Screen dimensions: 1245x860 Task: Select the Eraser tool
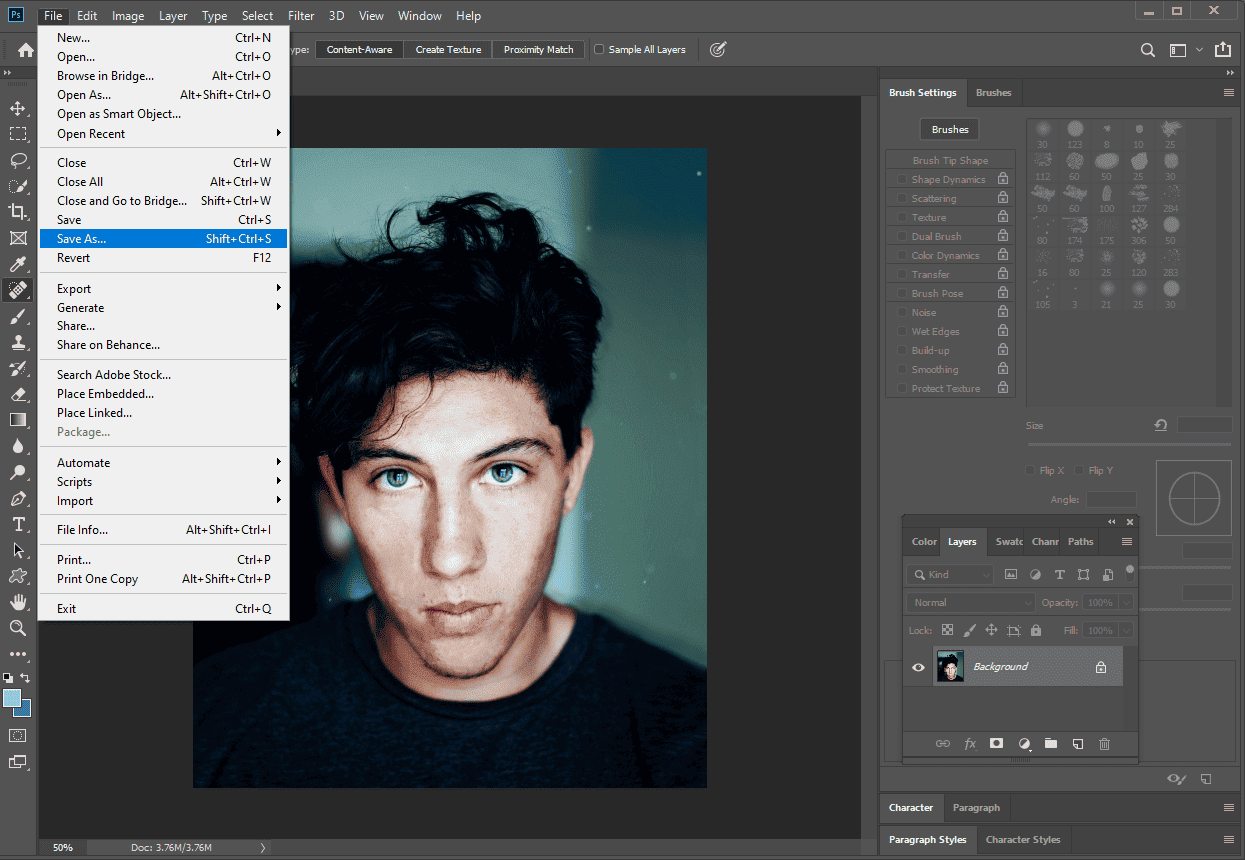click(18, 393)
